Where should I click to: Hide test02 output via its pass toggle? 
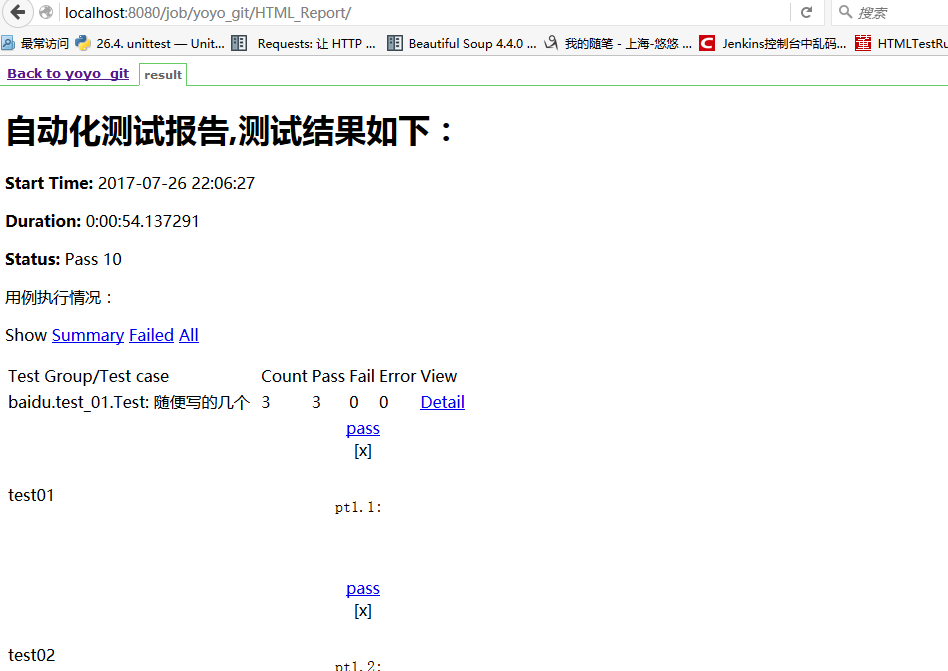click(362, 588)
